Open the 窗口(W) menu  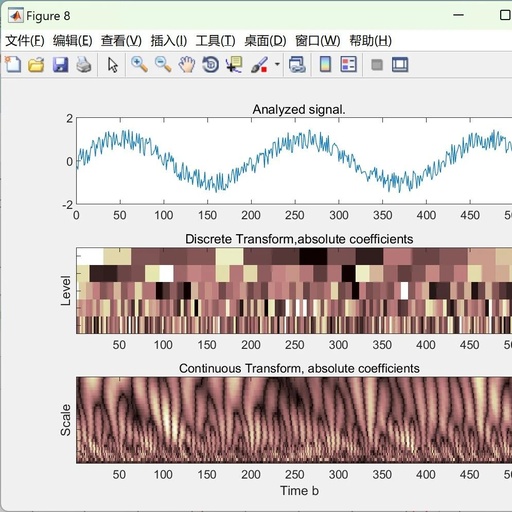(318, 41)
